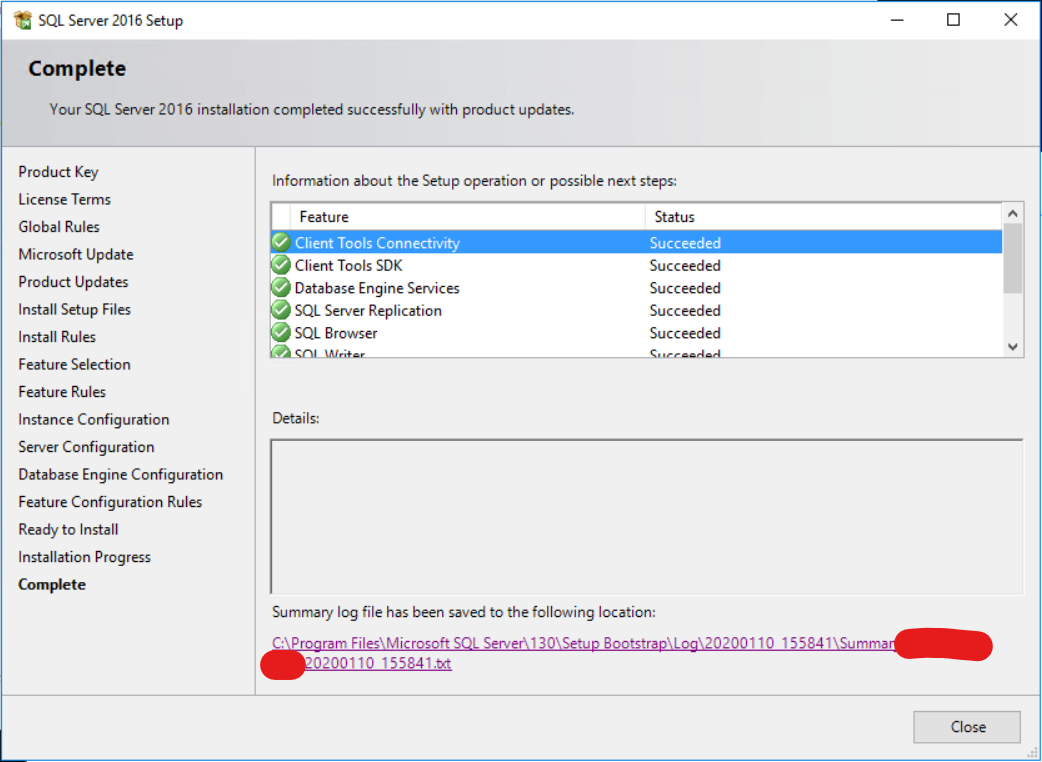Select the Database Engine Services row
The width and height of the screenshot is (1042, 762).
pyautogui.click(x=637, y=288)
